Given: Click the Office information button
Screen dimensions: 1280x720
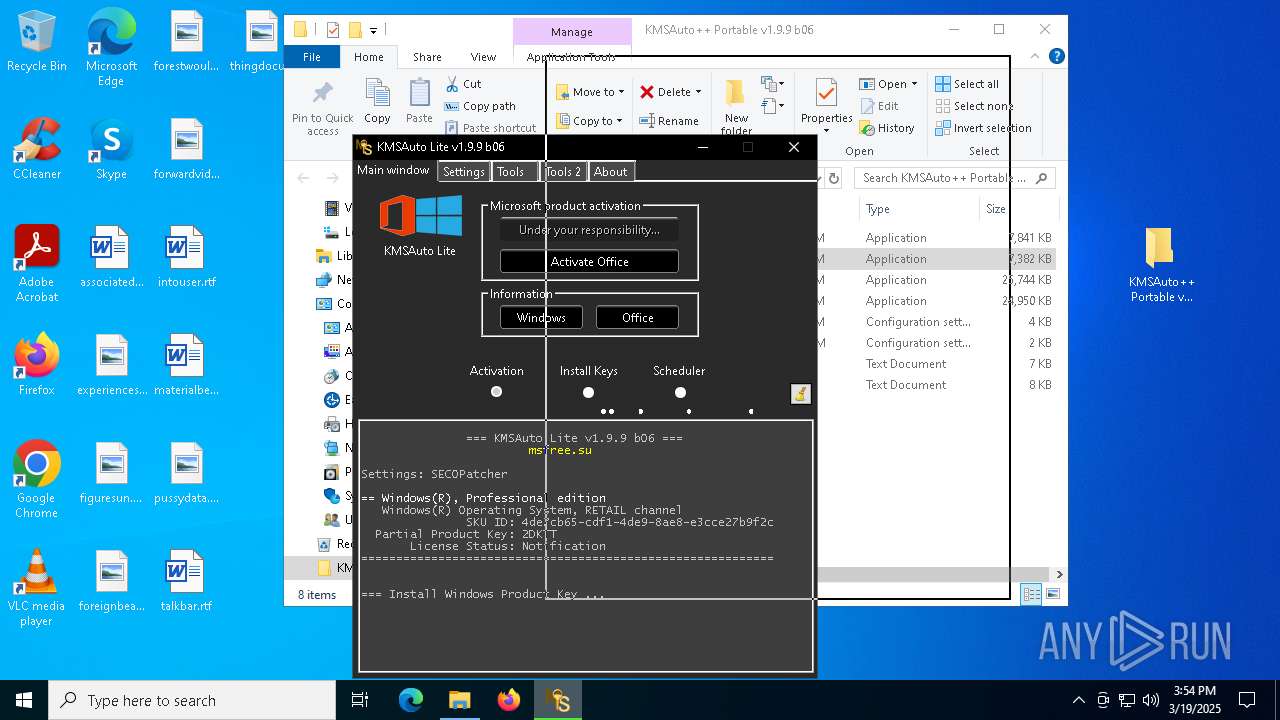Looking at the screenshot, I should 637,318.
